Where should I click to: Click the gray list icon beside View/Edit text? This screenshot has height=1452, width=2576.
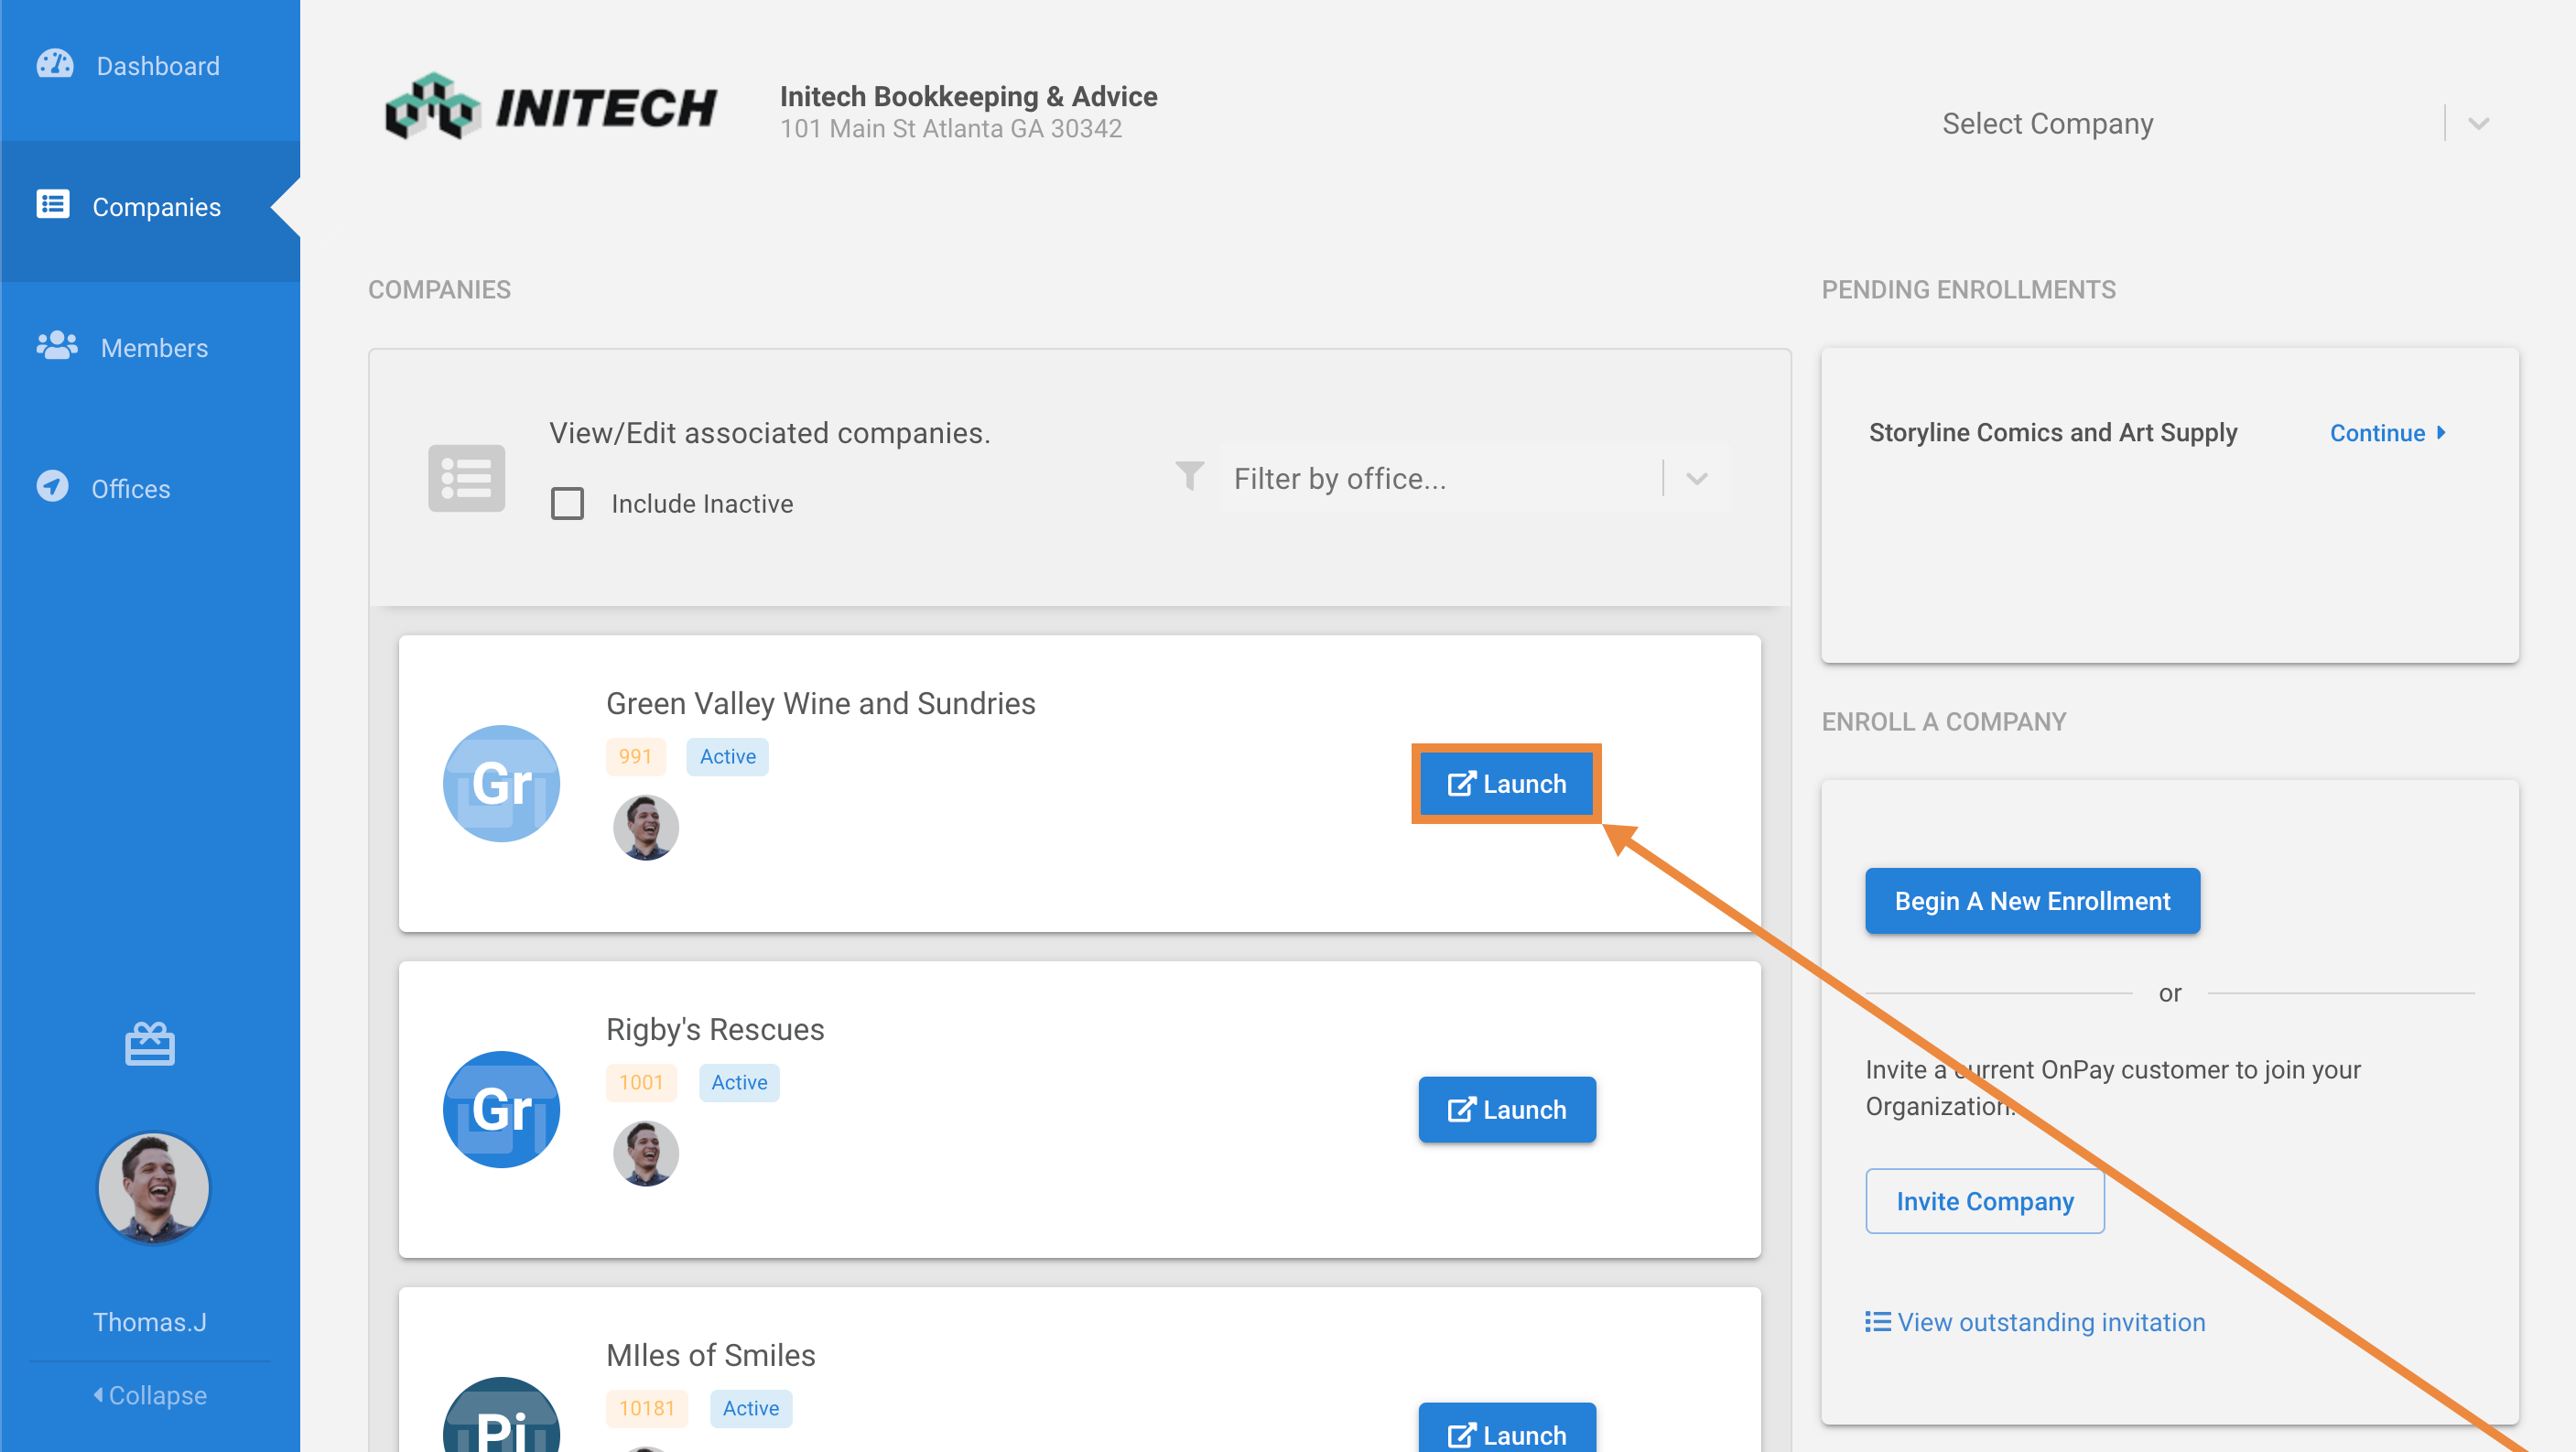(466, 478)
